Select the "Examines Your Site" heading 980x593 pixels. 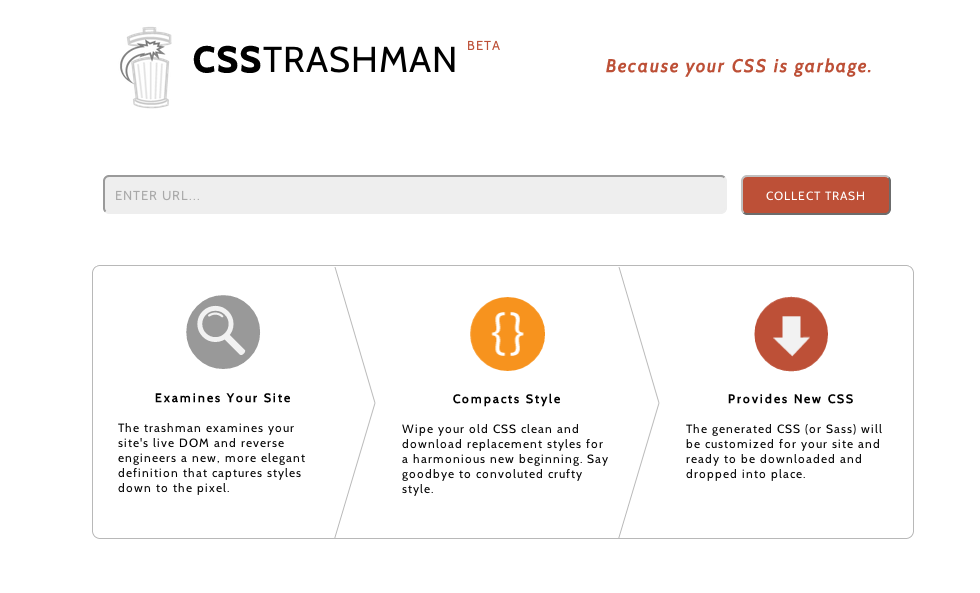[223, 398]
